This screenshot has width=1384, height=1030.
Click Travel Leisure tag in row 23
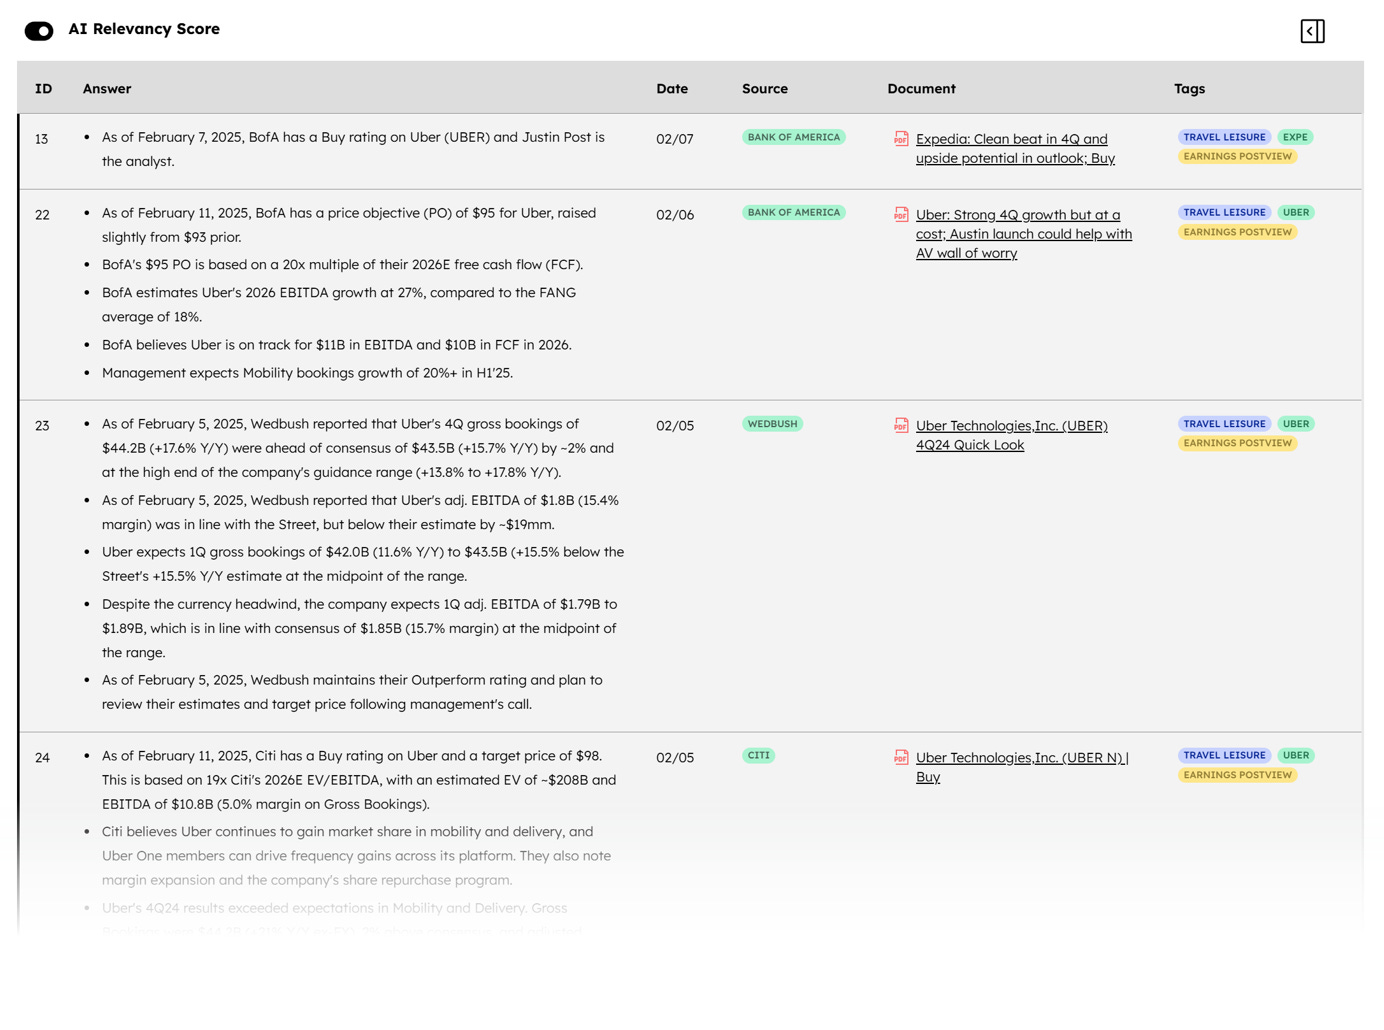click(x=1224, y=424)
